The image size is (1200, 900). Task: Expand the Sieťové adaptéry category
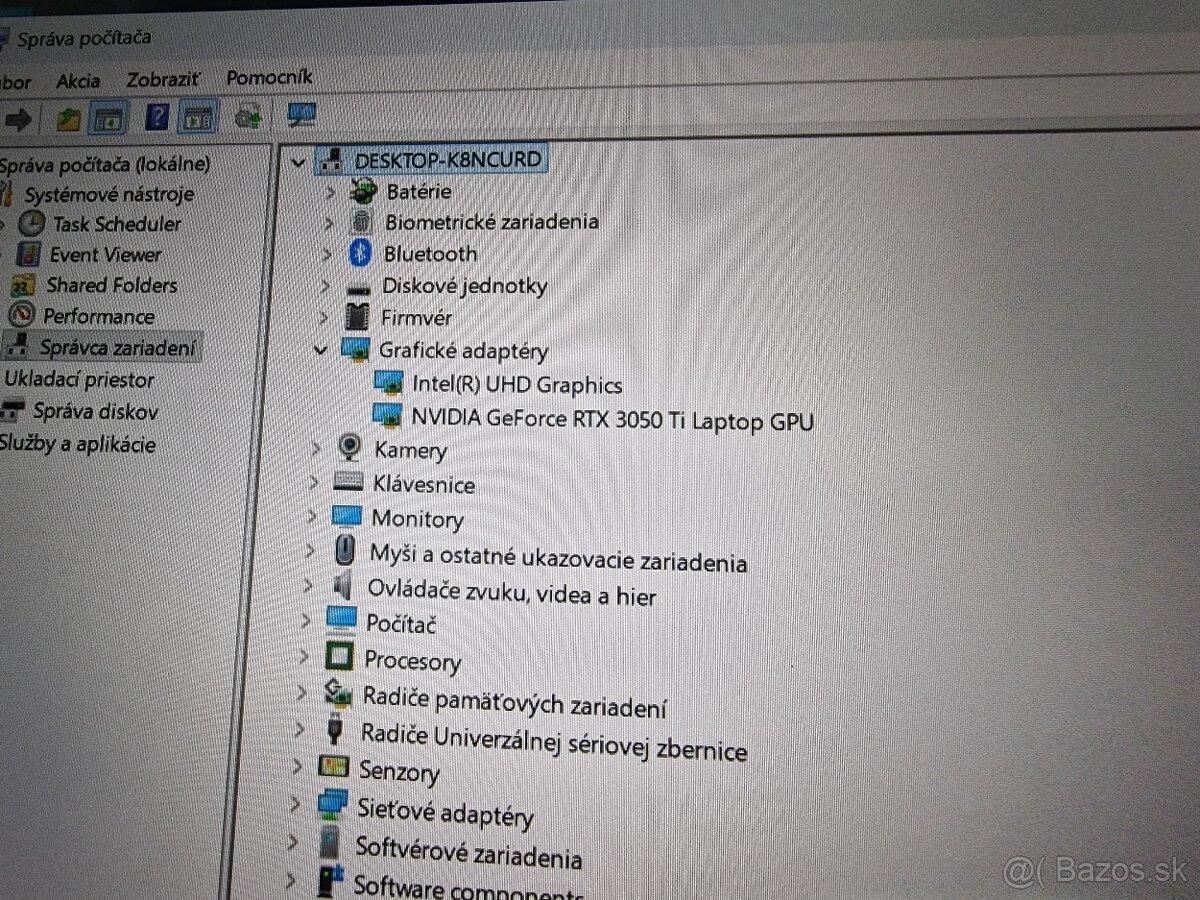tap(295, 802)
